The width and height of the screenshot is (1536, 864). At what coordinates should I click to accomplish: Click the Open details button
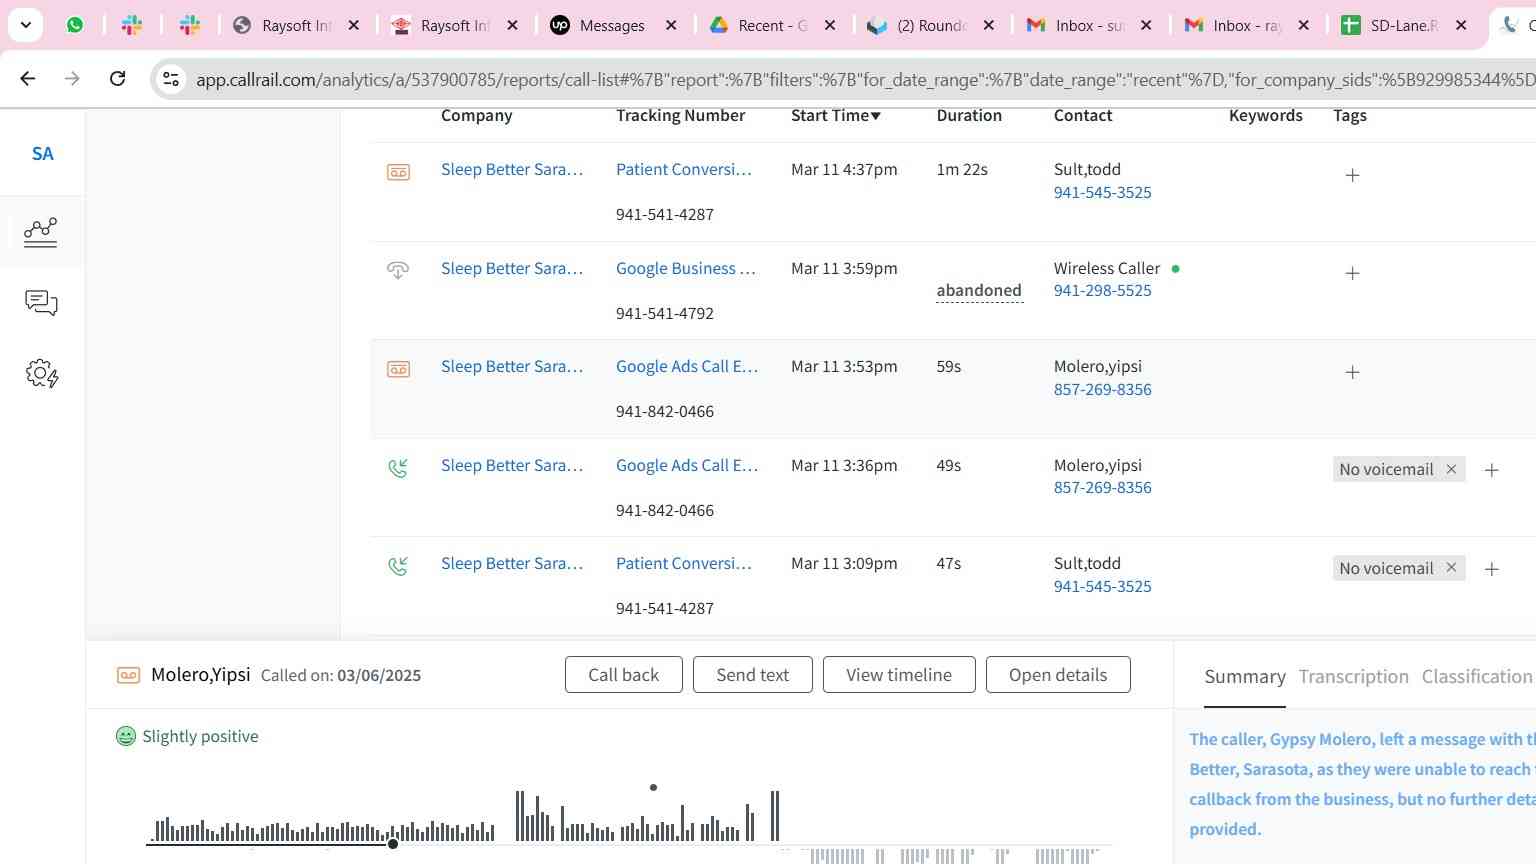coord(1058,675)
